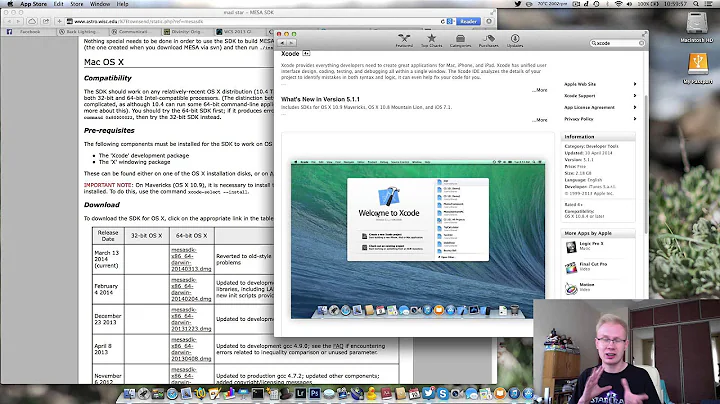This screenshot has height=404, width=720.
Task: Open Twitter from the Dock
Action: (428, 393)
